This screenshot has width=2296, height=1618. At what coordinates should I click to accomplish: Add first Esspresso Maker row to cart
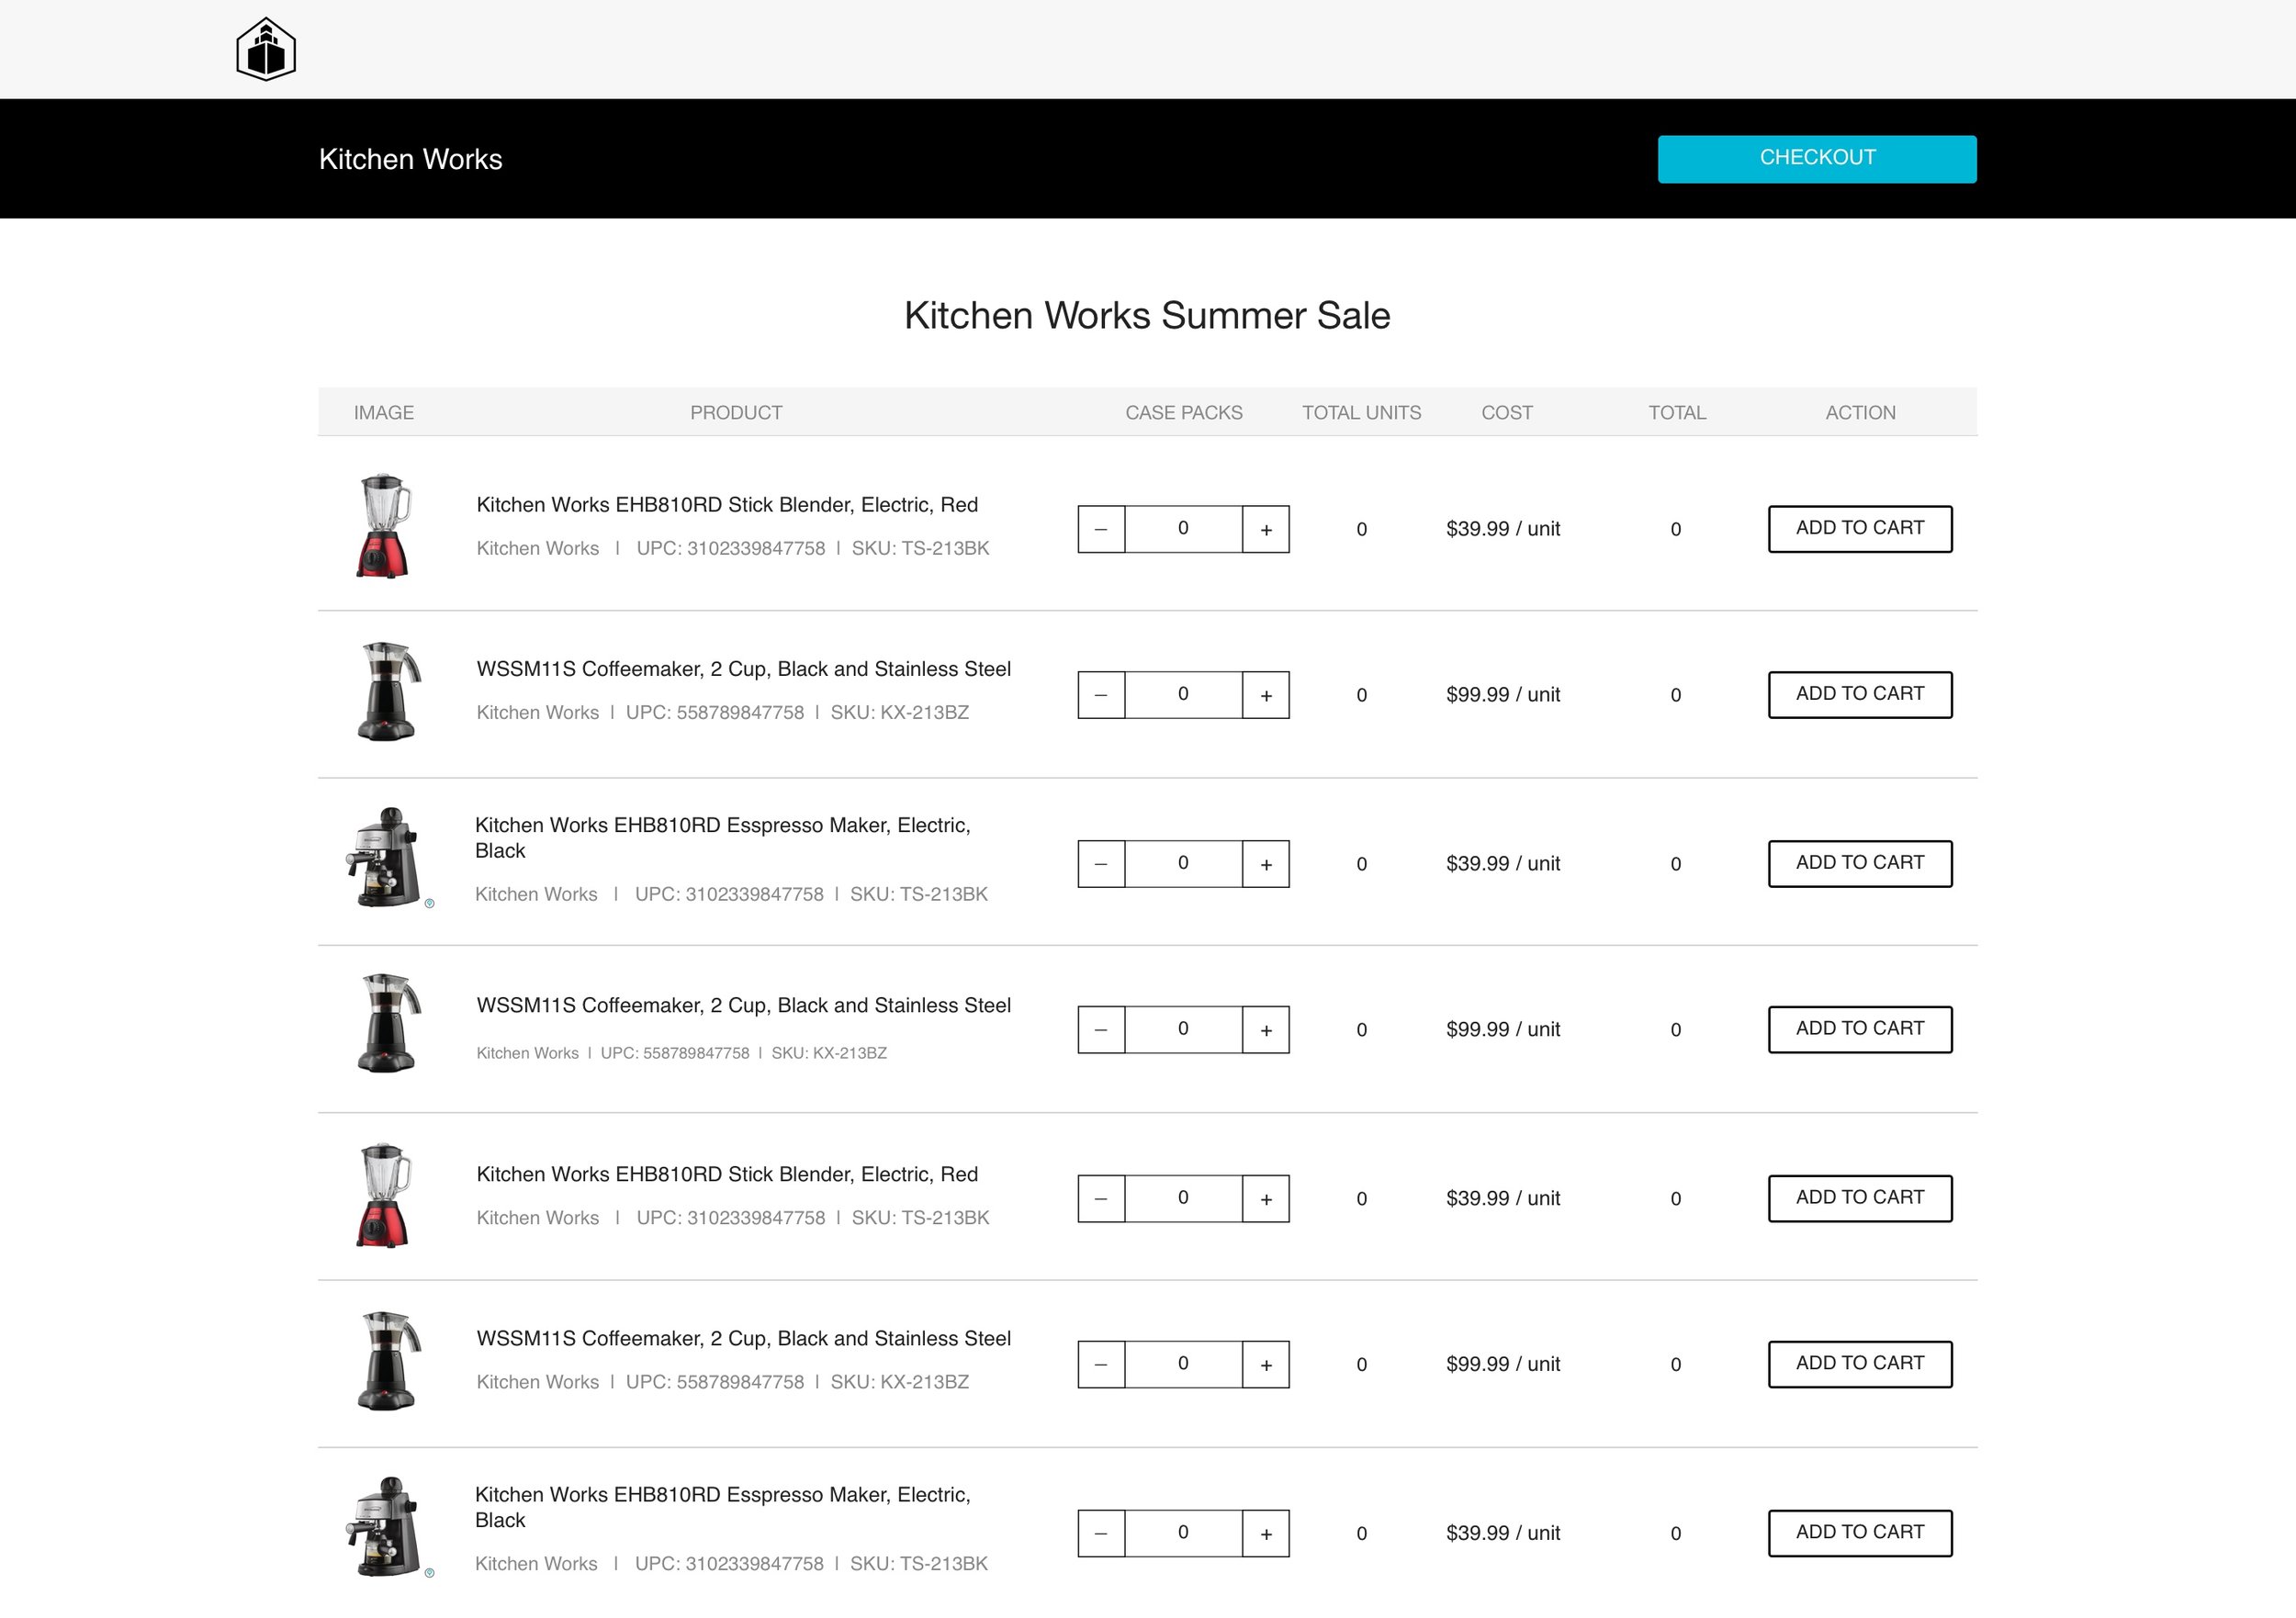coord(1860,864)
